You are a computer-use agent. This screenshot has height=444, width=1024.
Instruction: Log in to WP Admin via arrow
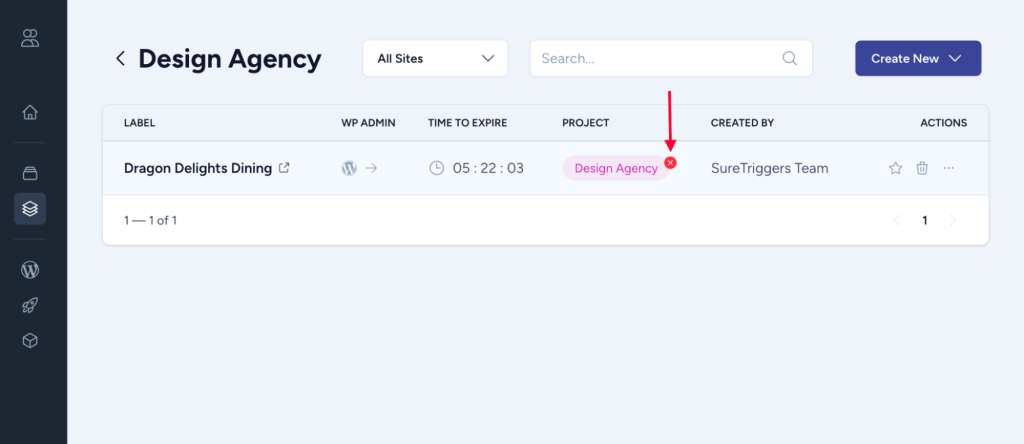[x=371, y=168]
